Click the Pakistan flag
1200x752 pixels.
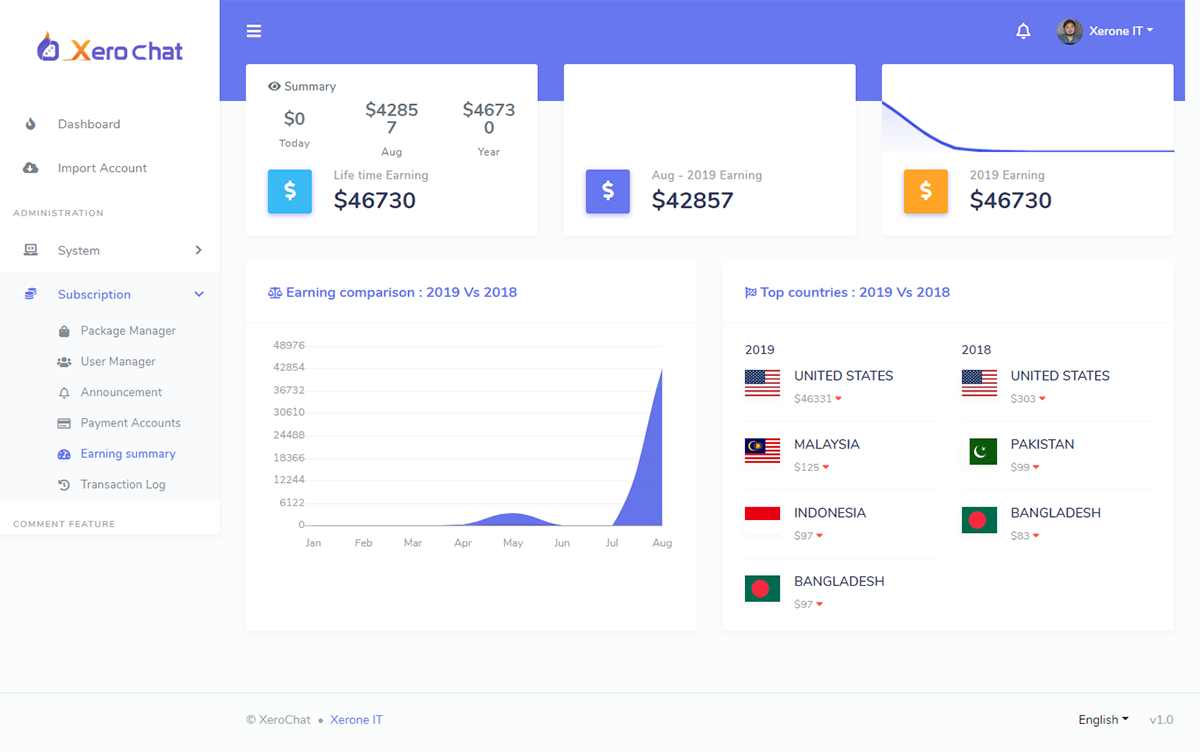tap(983, 452)
